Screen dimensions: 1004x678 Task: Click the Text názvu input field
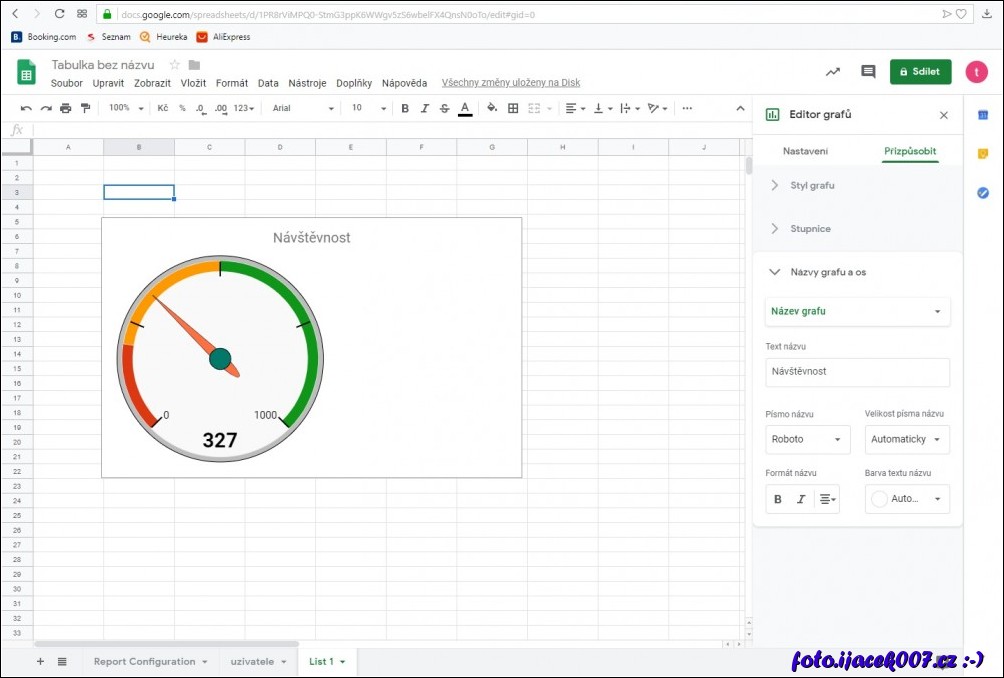[x=857, y=372]
